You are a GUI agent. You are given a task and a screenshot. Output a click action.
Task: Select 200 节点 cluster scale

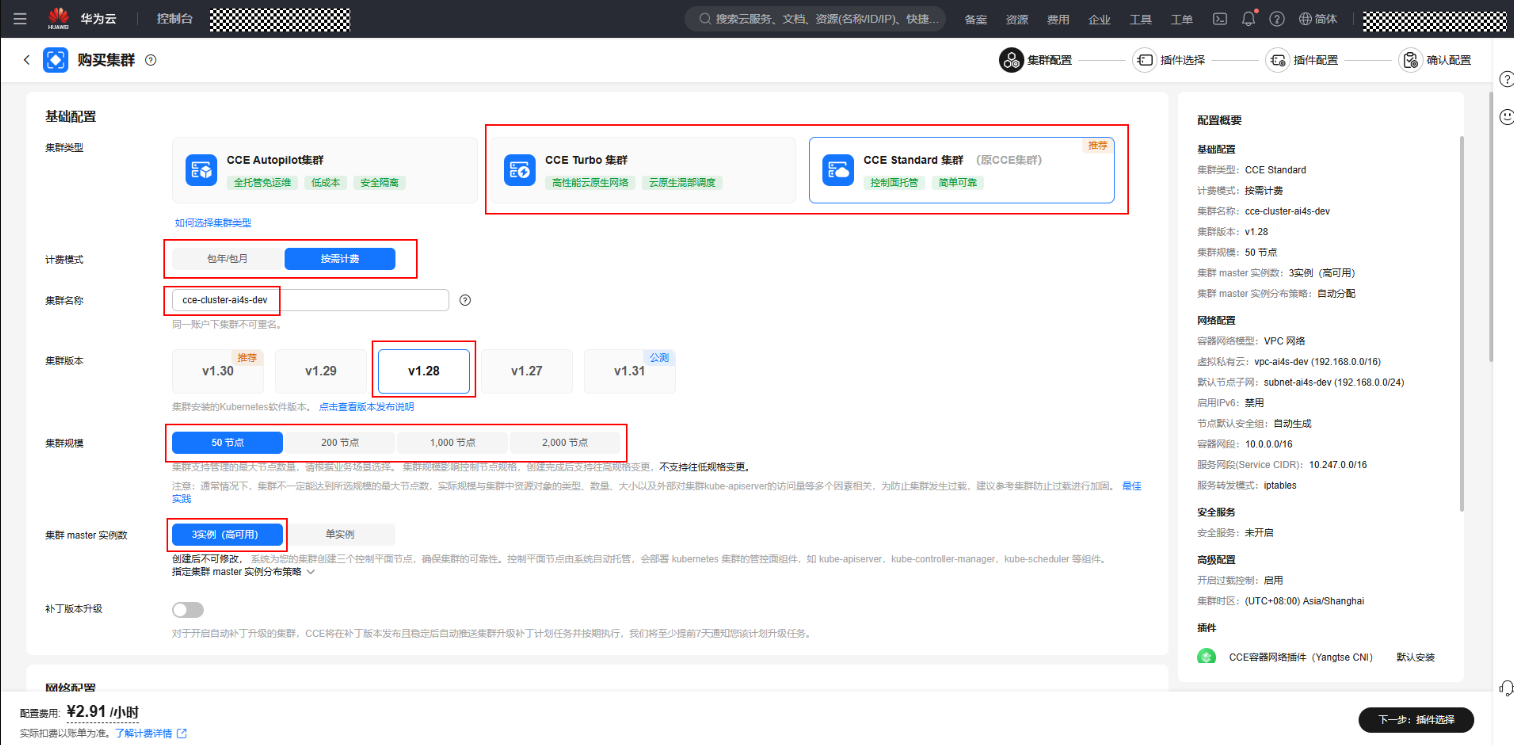coord(340,442)
